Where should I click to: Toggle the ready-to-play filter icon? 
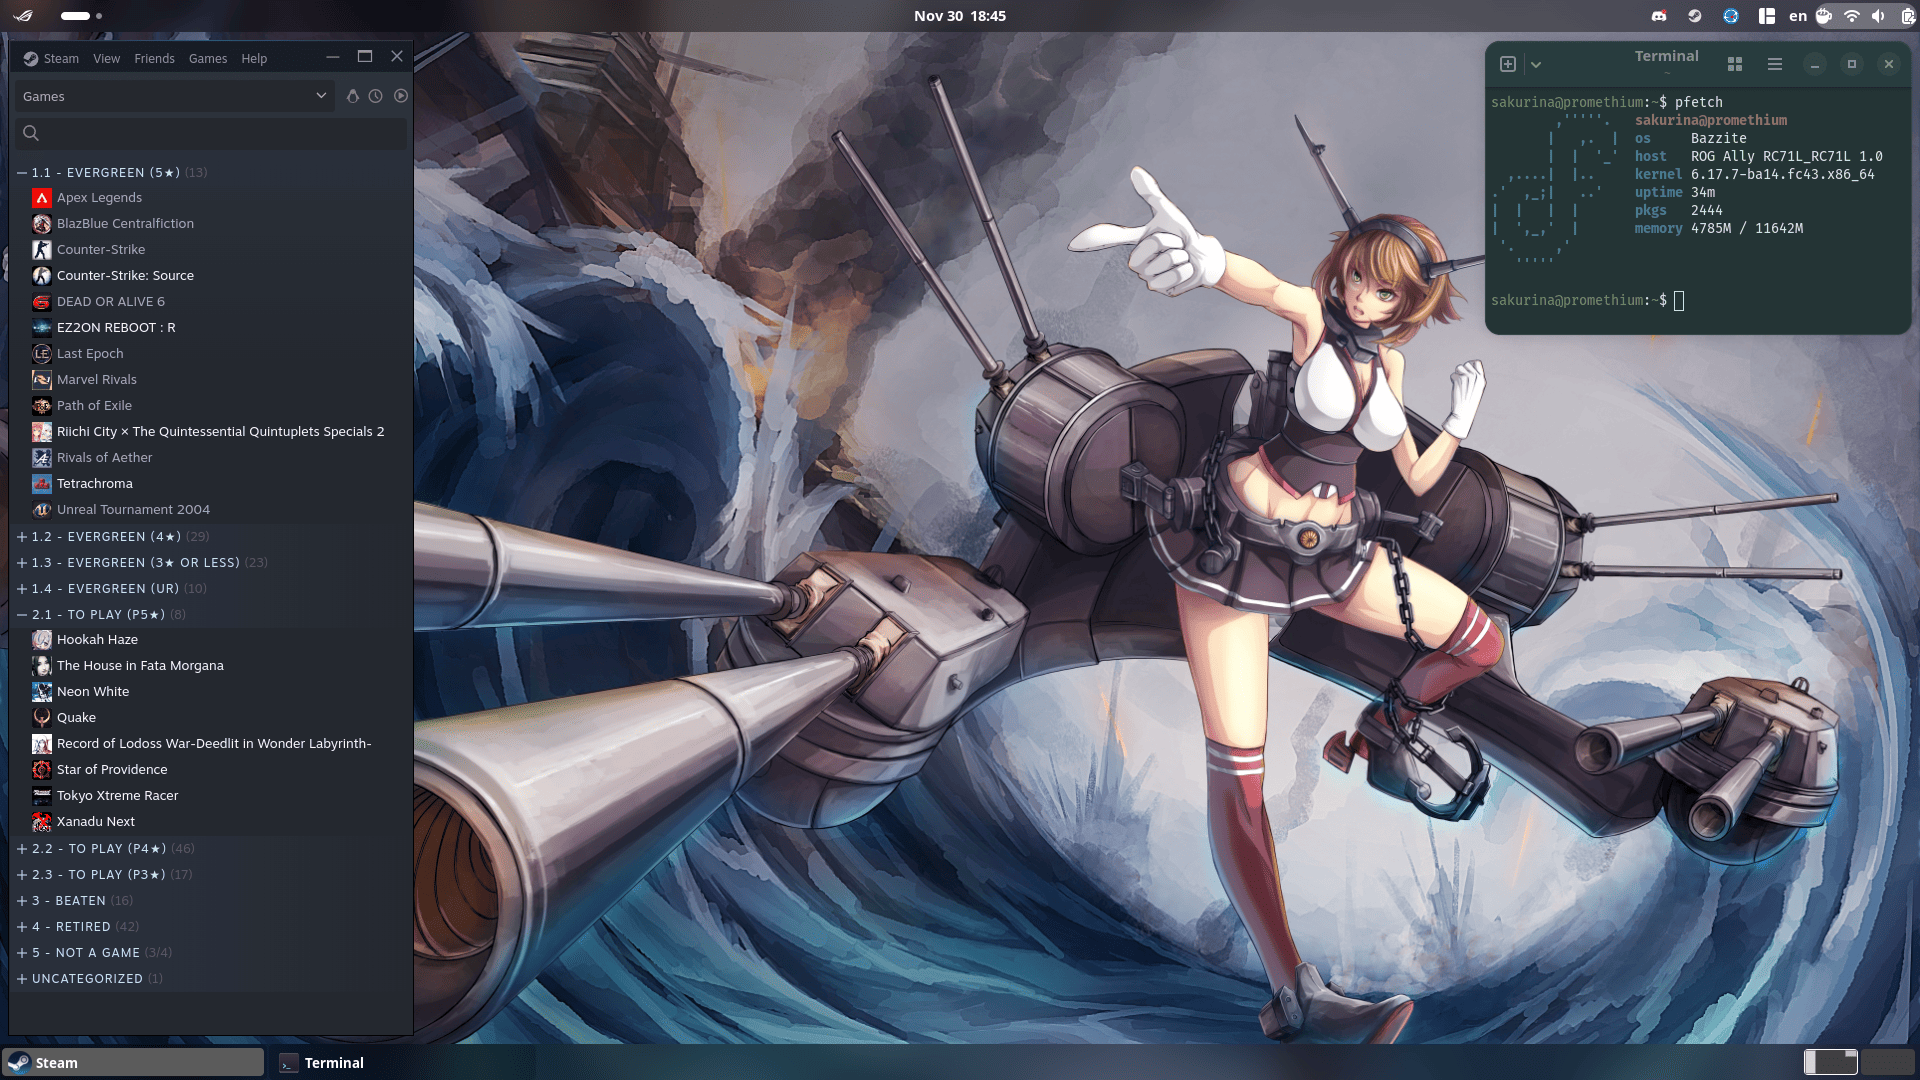[x=401, y=96]
